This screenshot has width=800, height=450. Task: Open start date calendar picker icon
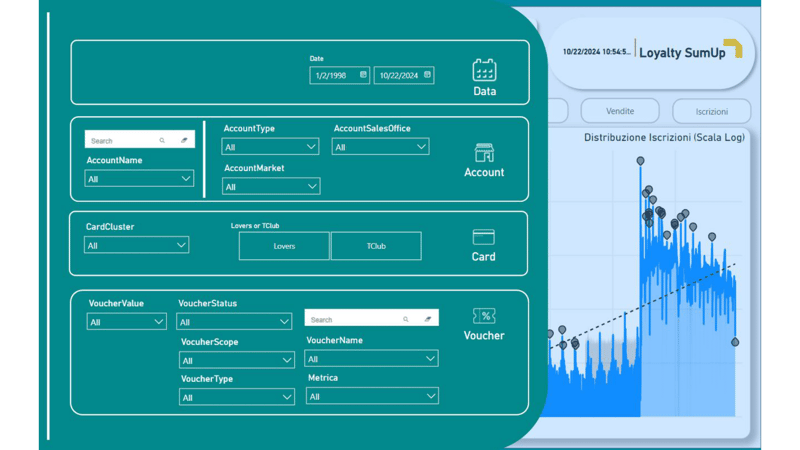tap(363, 75)
